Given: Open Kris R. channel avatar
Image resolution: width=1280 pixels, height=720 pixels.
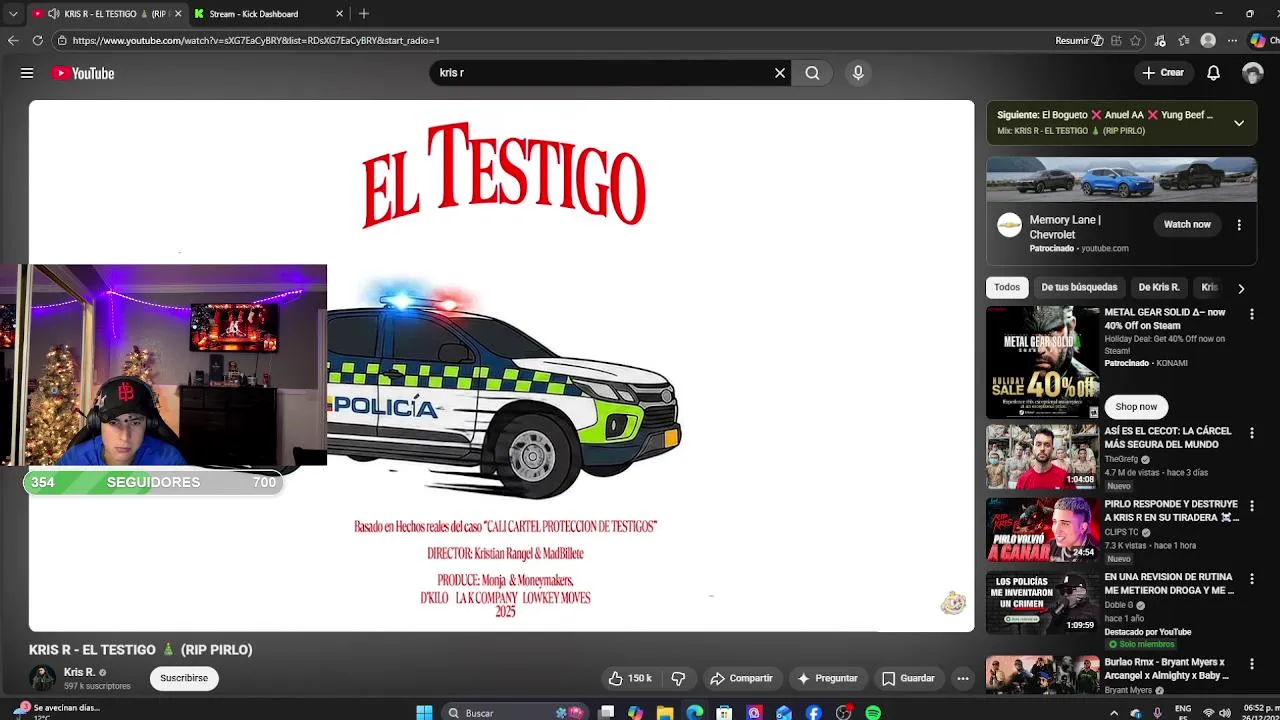Looking at the screenshot, I should 42,678.
